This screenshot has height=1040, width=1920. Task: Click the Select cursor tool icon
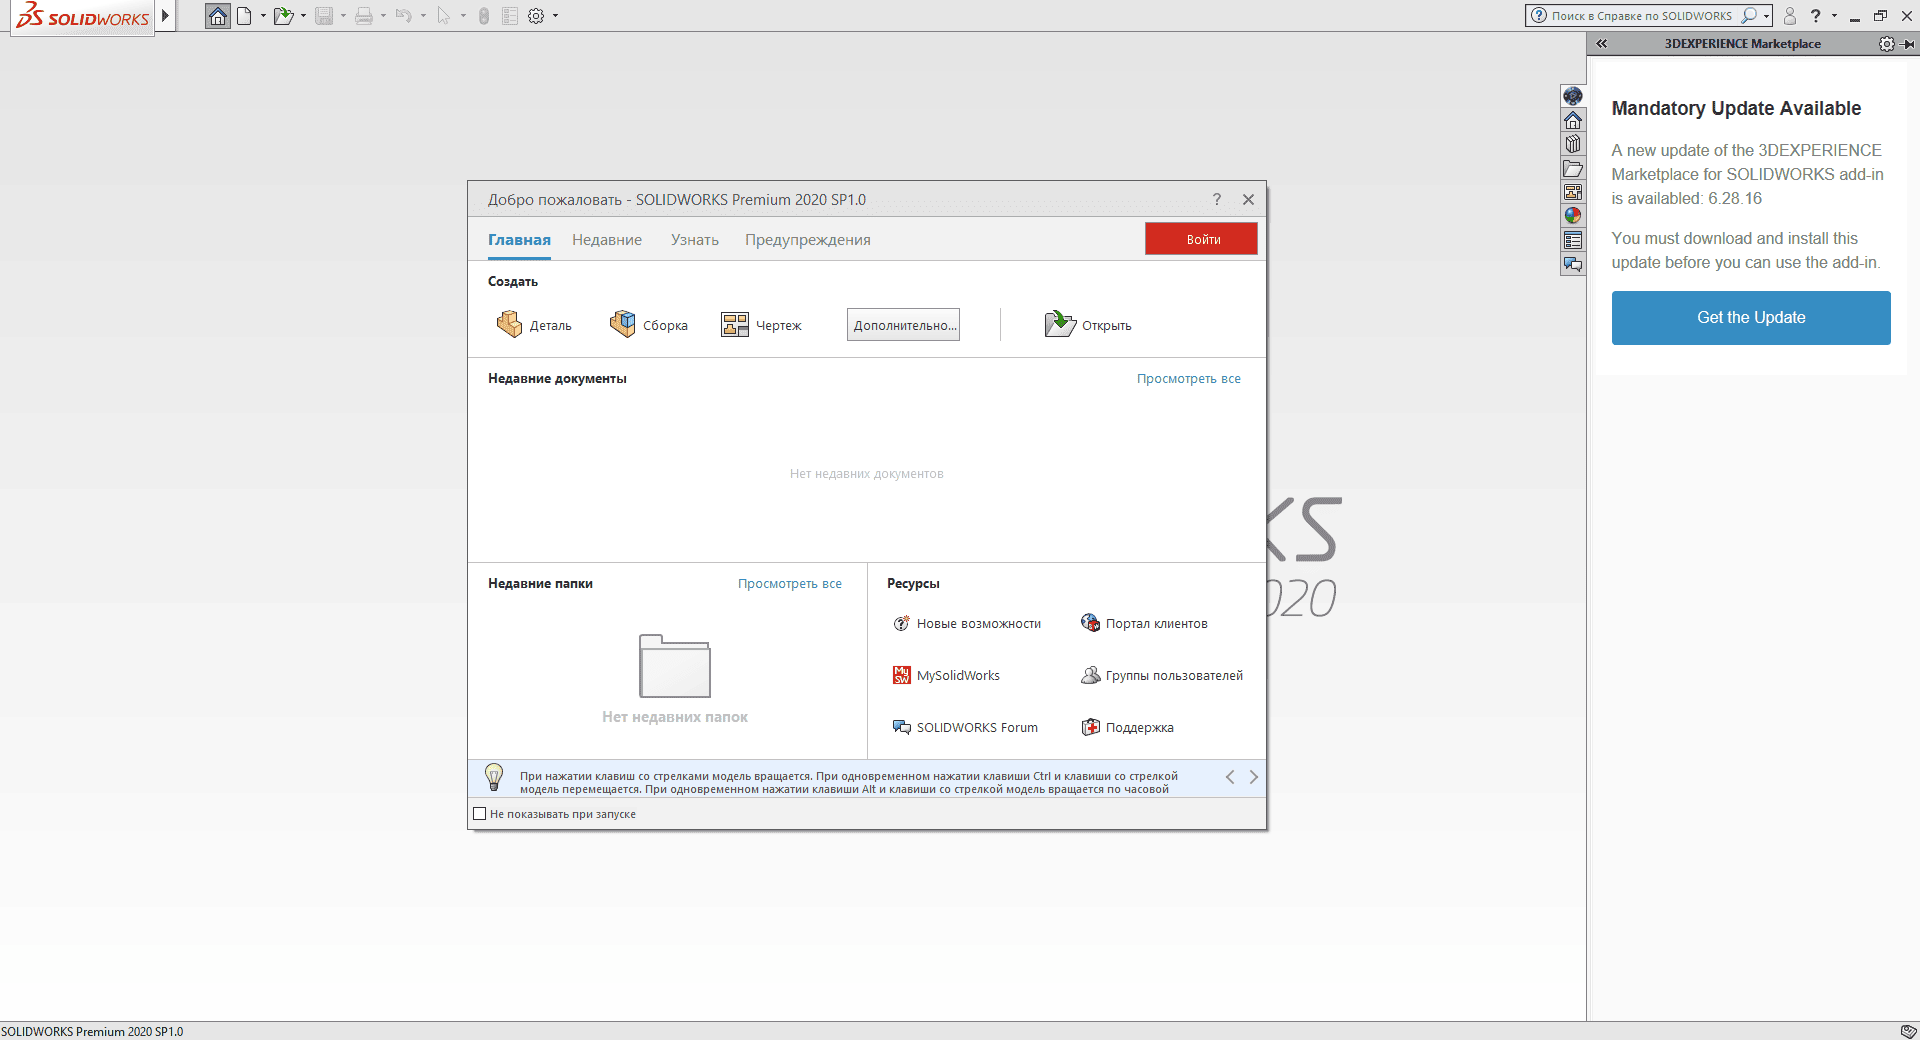point(444,16)
